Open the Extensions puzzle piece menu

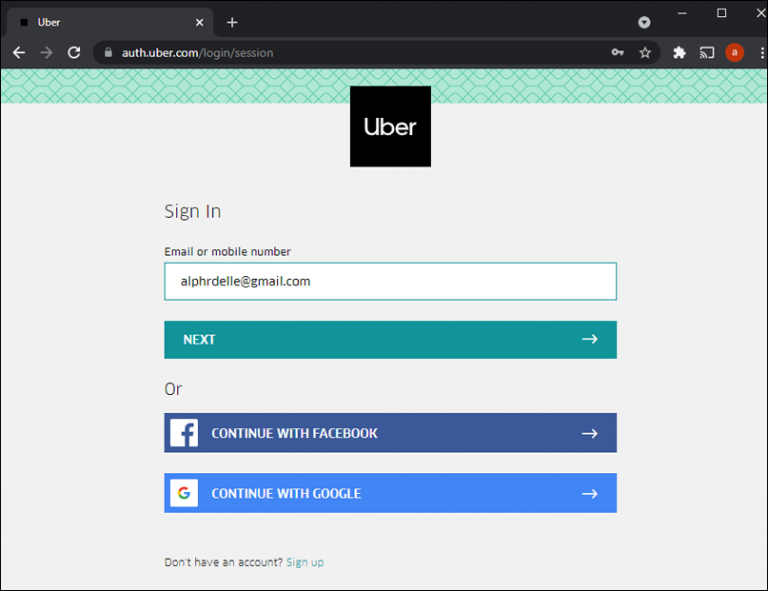point(679,52)
